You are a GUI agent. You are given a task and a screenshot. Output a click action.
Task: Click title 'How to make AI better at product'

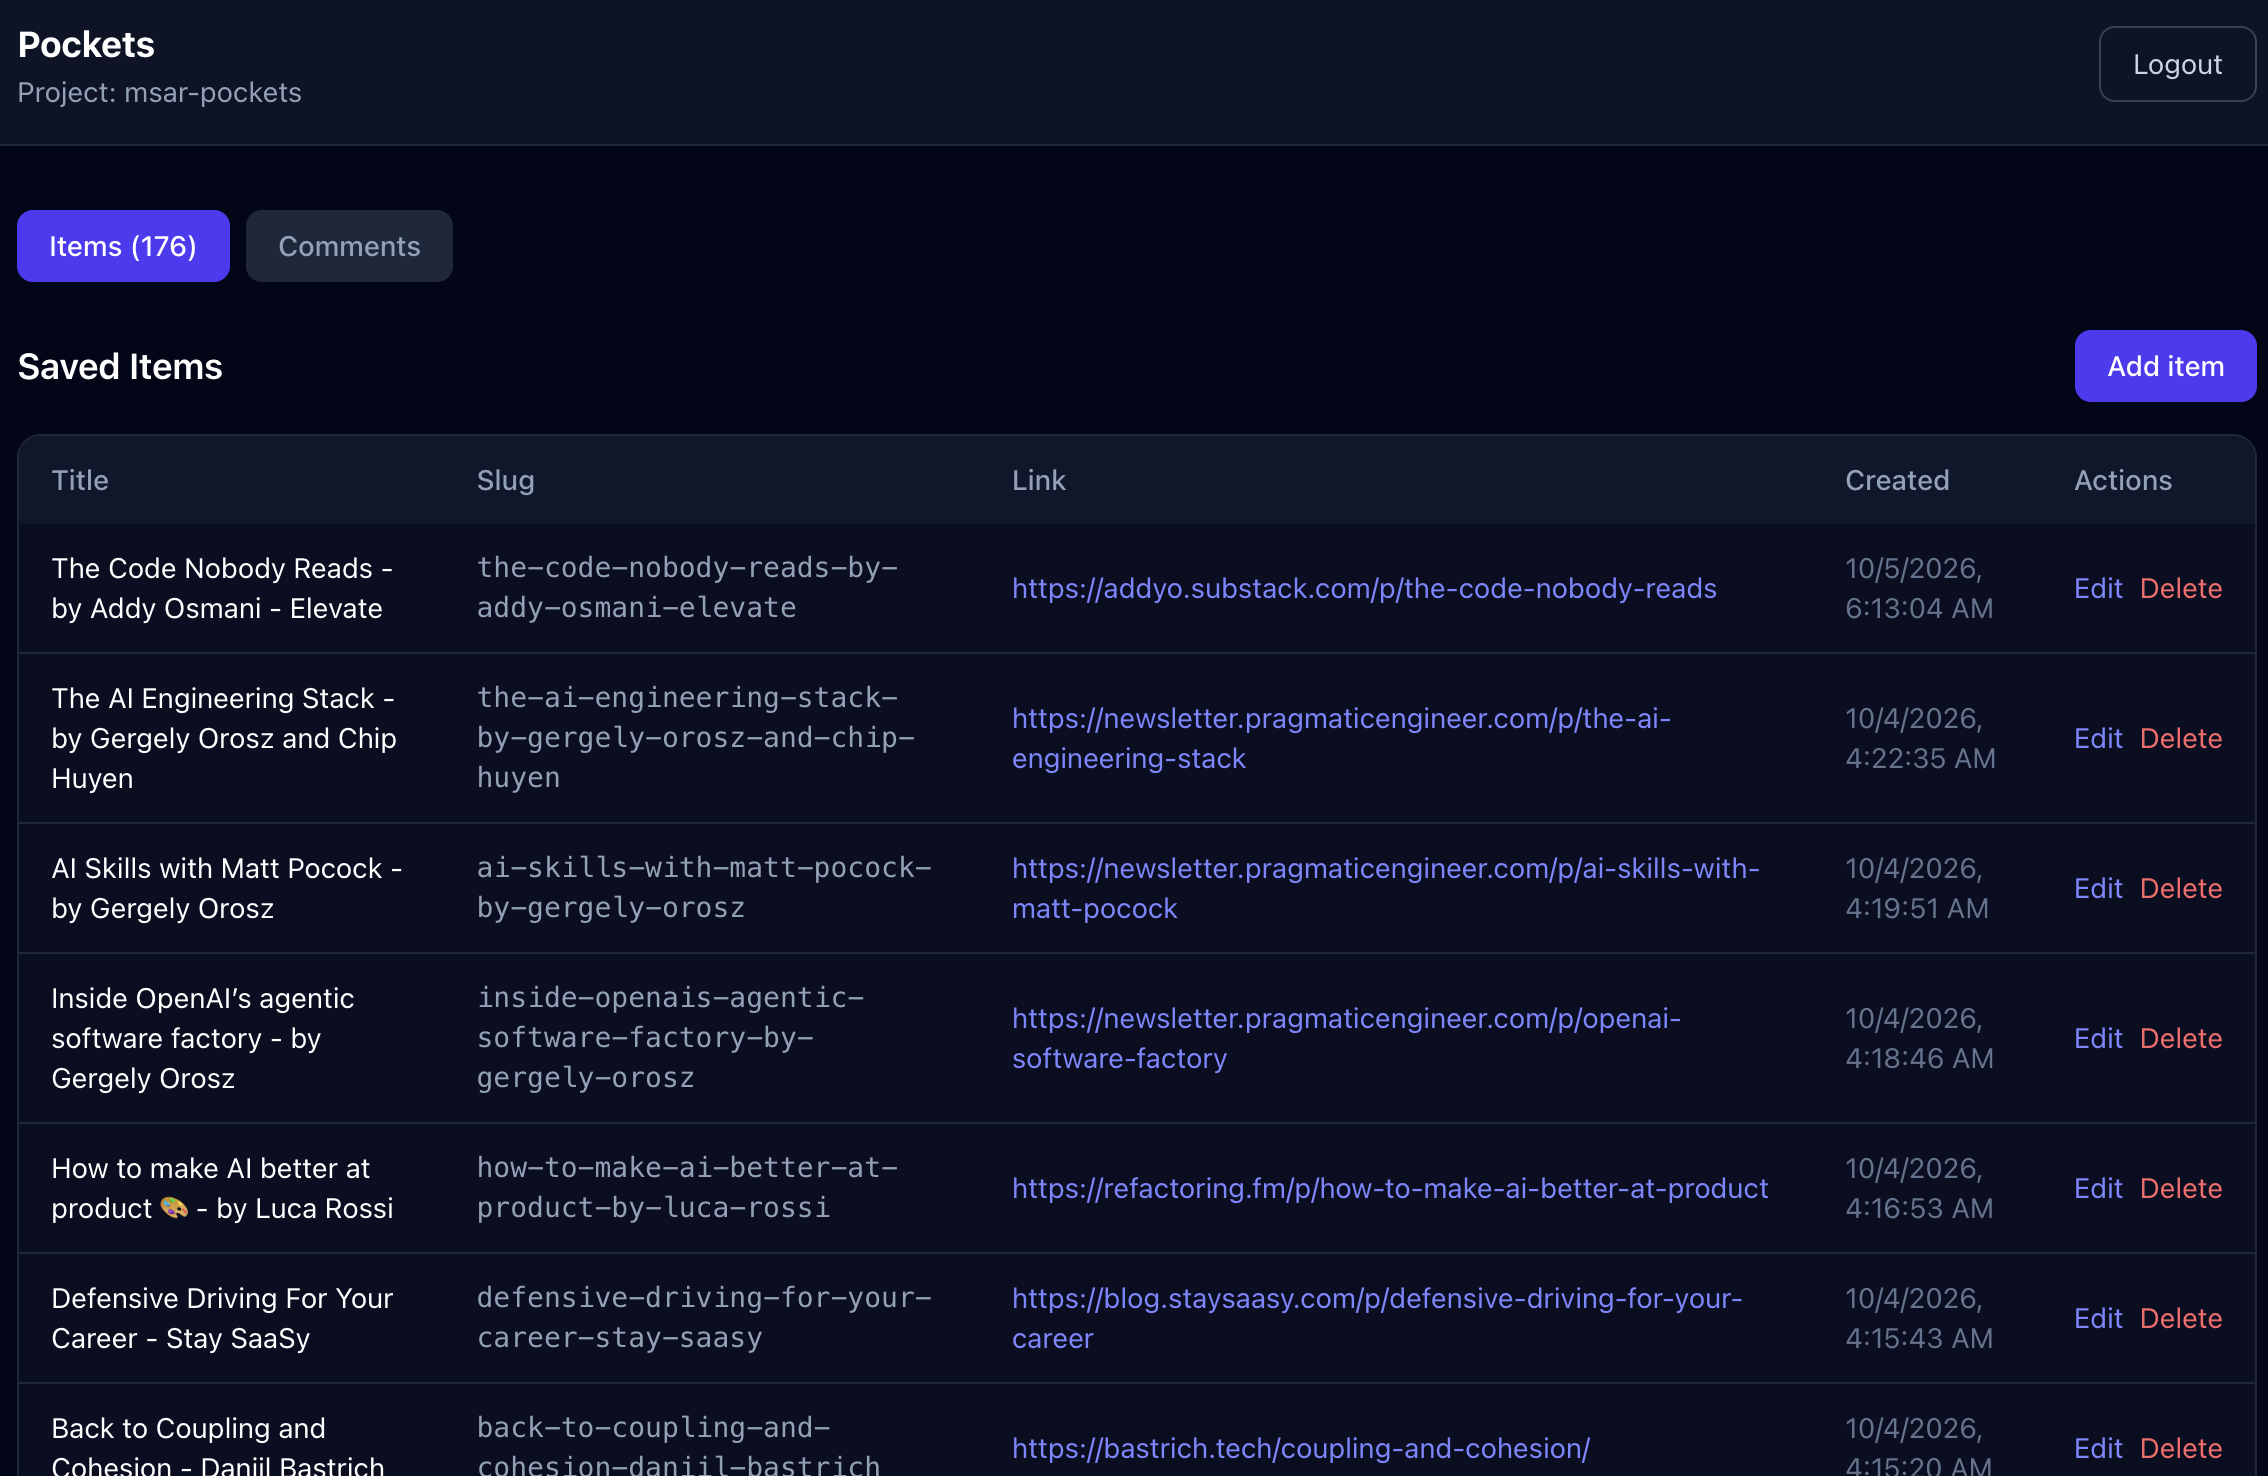point(222,1188)
